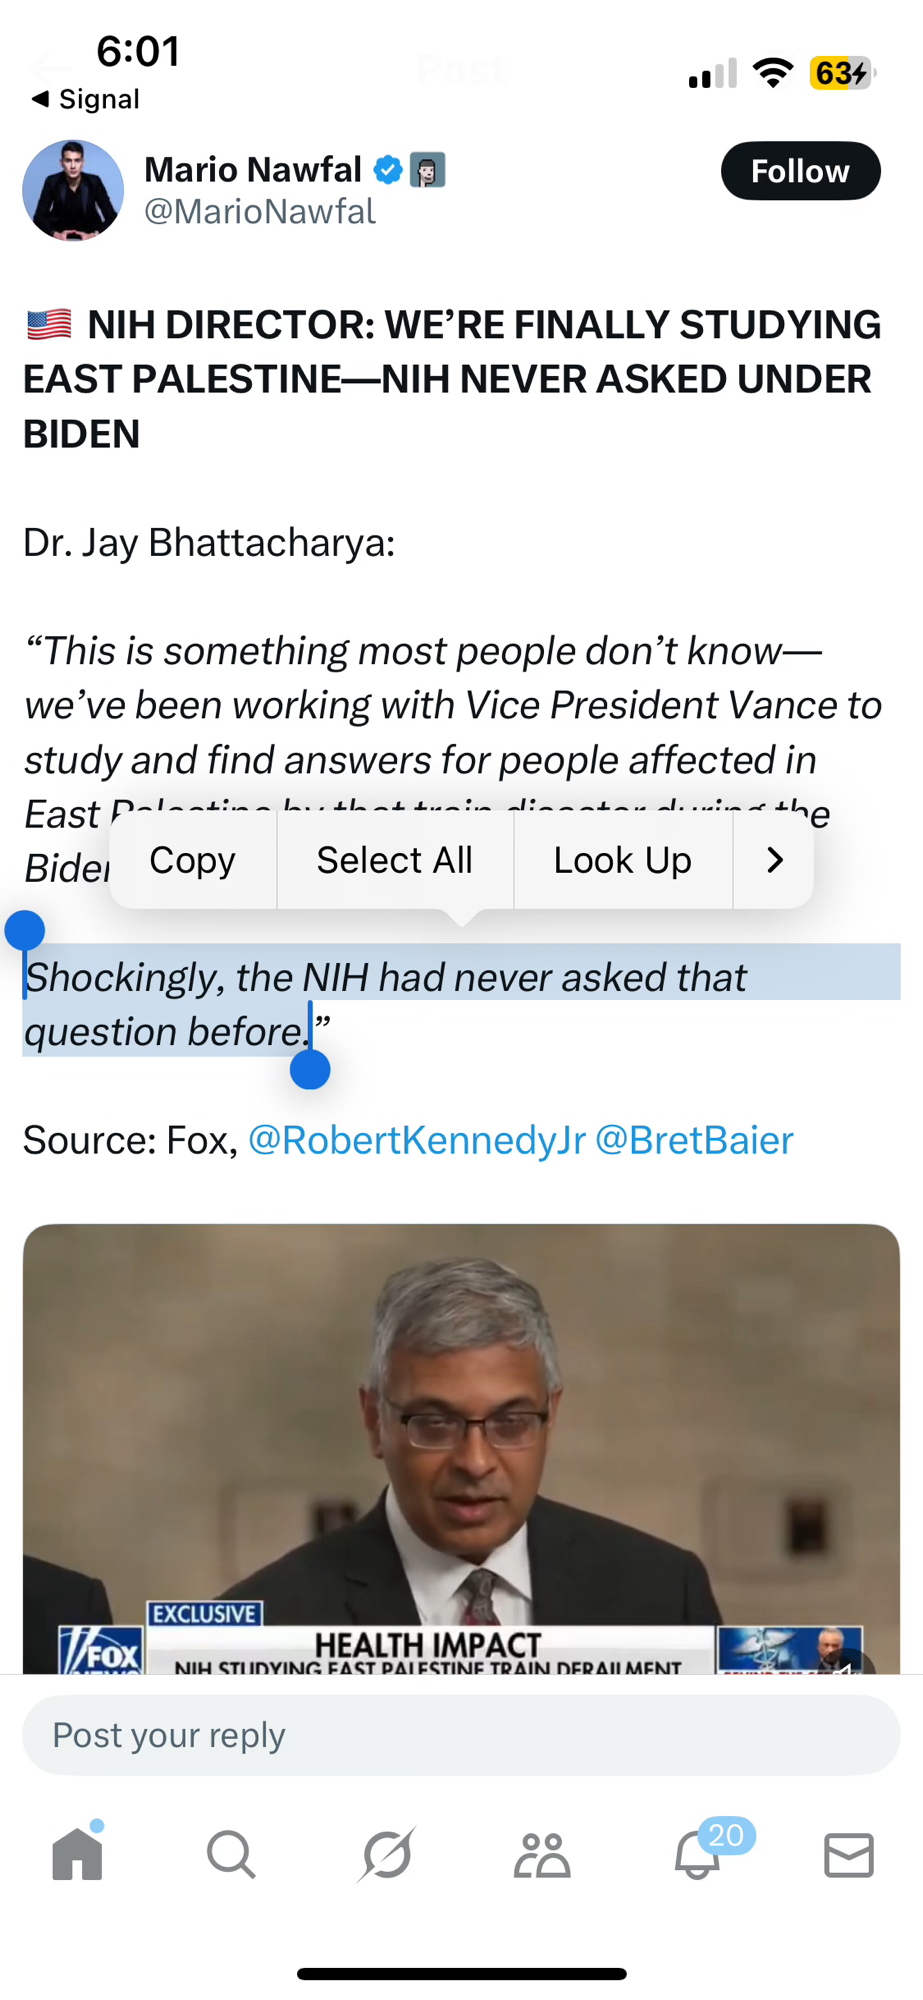Tap the Post your reply field
923x2000 pixels.
click(461, 1735)
